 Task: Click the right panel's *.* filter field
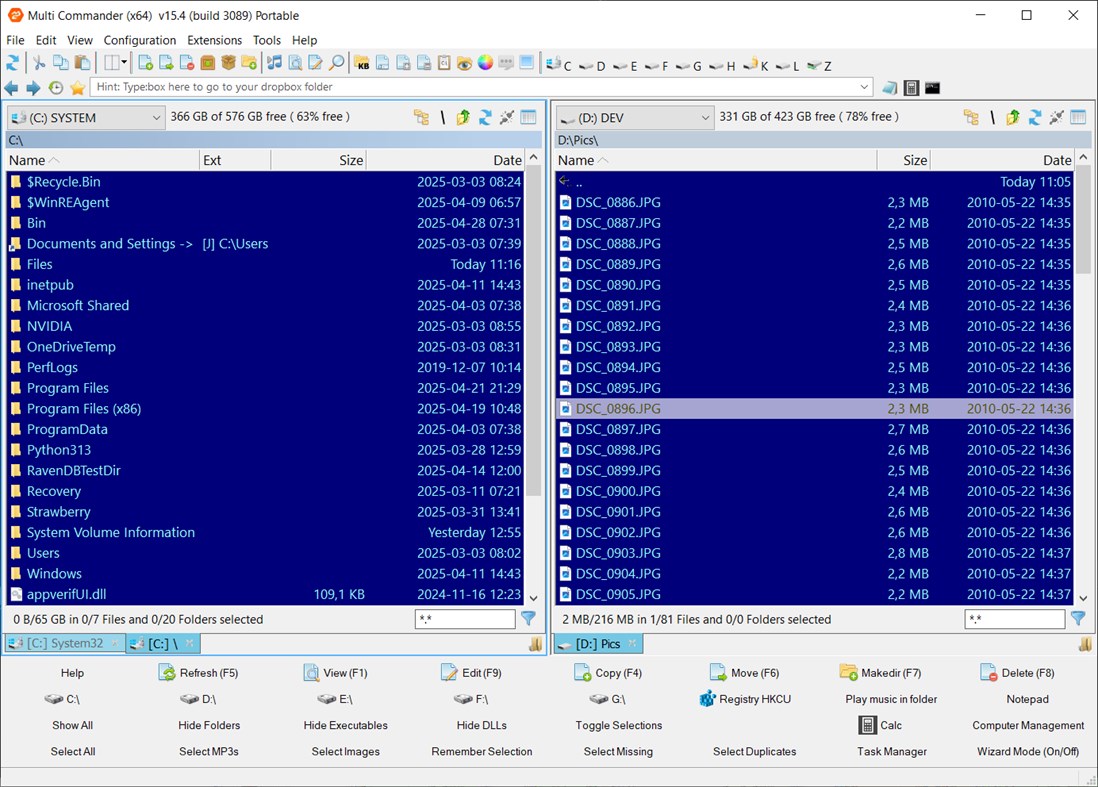[x=1013, y=618]
